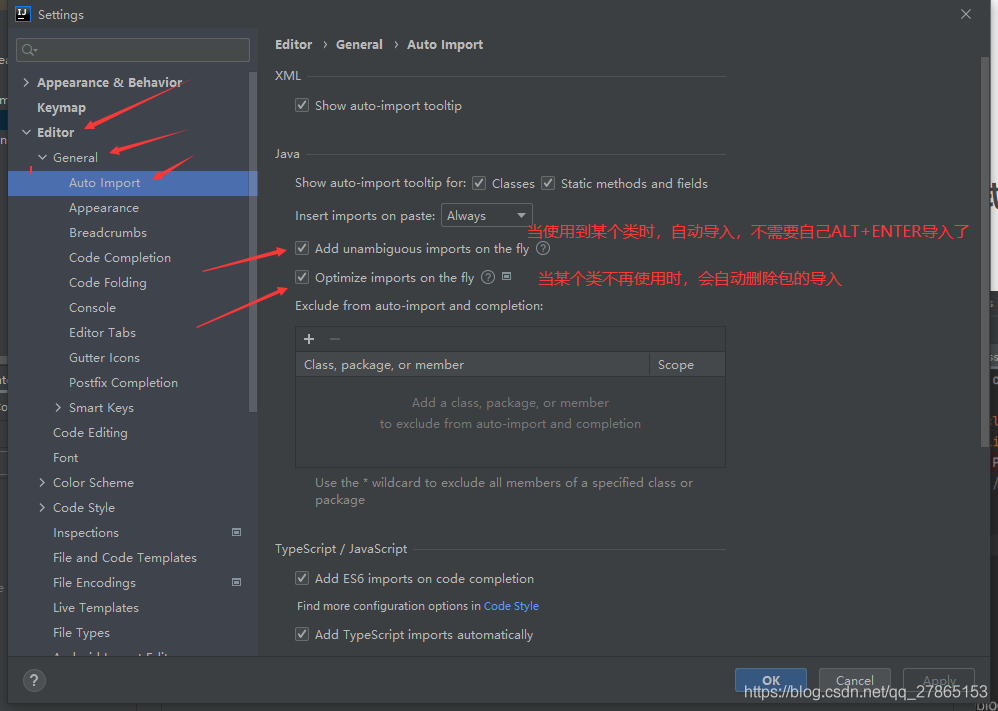
Task: Uncheck the Classes tooltip checkbox
Action: coord(479,183)
